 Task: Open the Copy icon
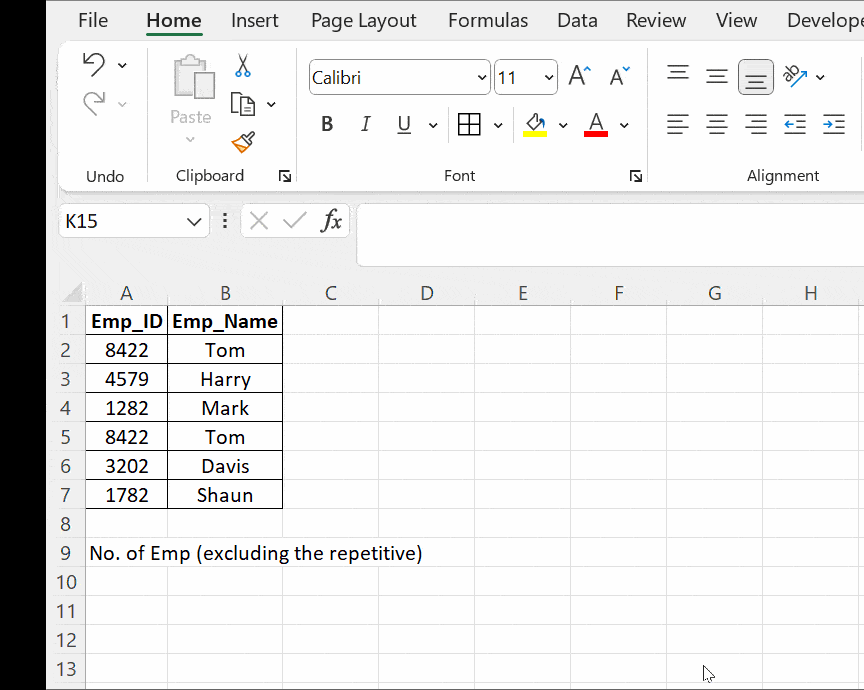(243, 103)
